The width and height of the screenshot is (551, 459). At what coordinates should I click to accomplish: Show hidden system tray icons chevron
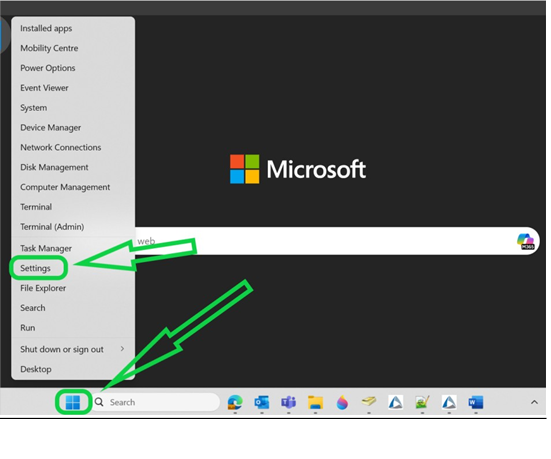tap(534, 402)
